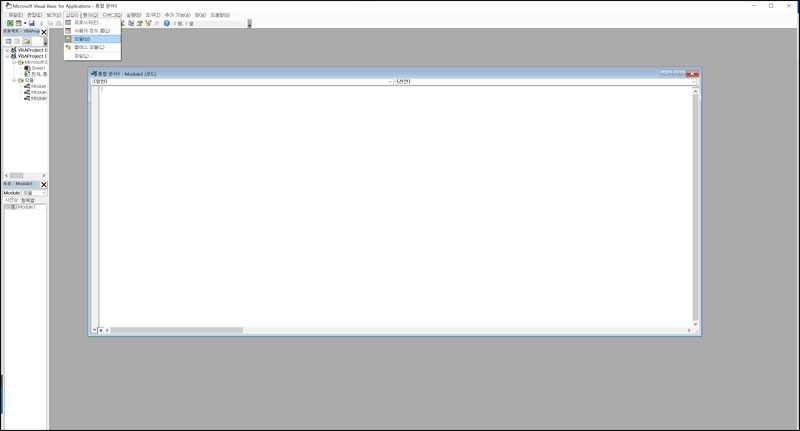Close the Properties panel for Module1
Screen dimensions: 800x431
pos(43,184)
